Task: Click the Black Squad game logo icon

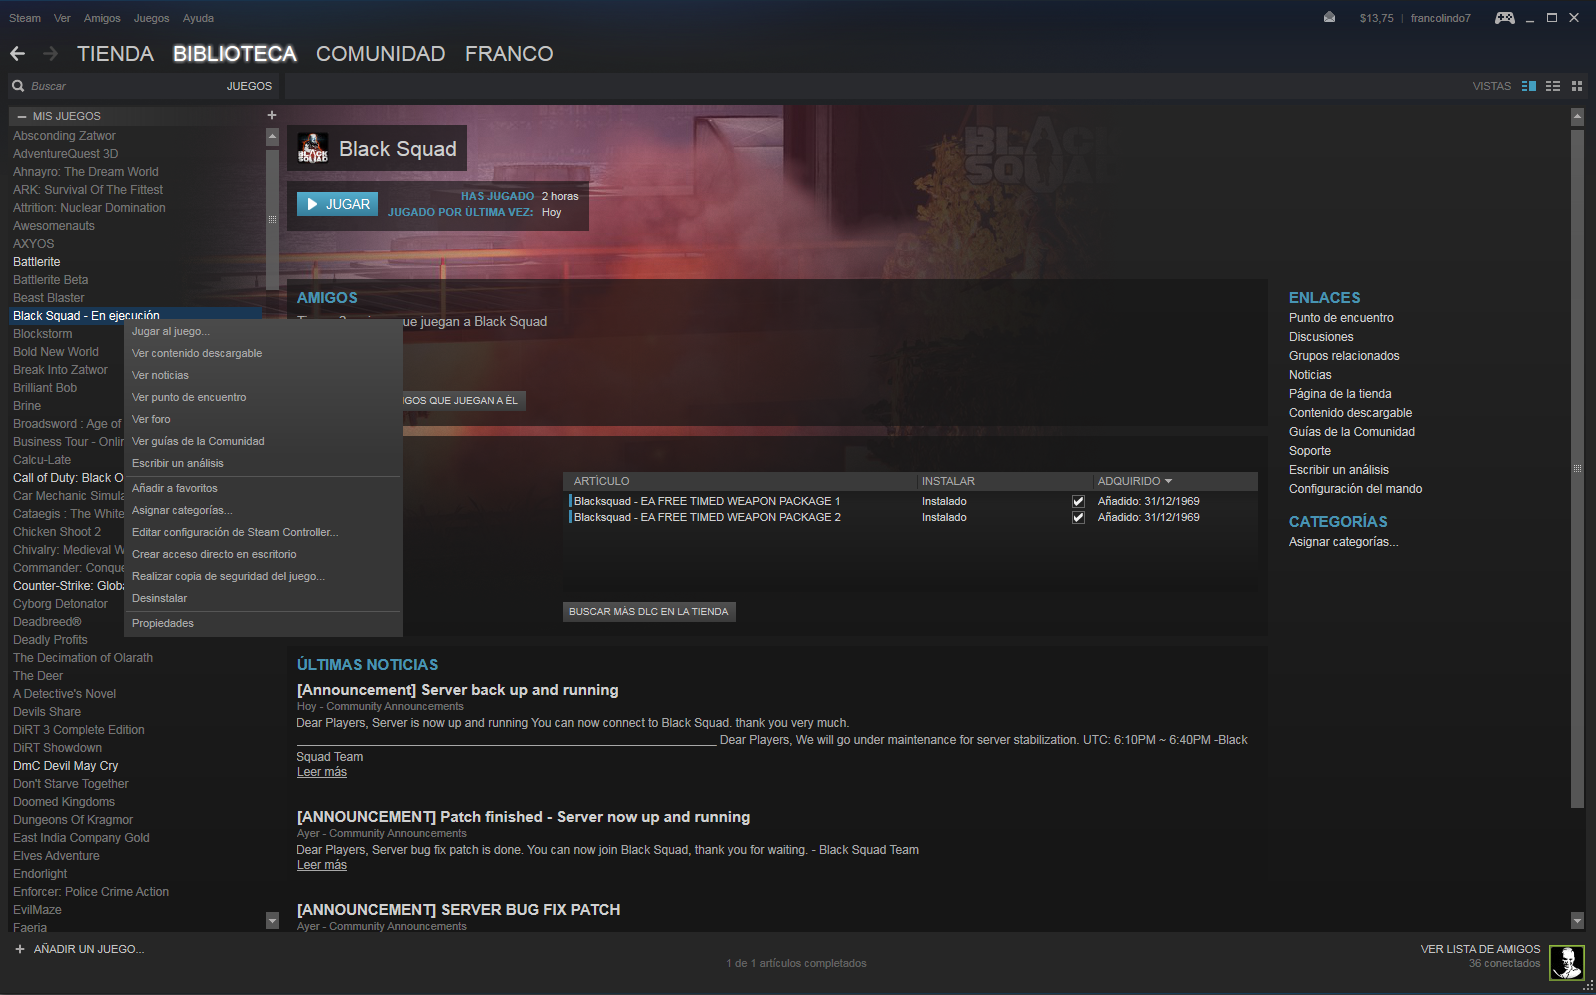Action: 313,148
